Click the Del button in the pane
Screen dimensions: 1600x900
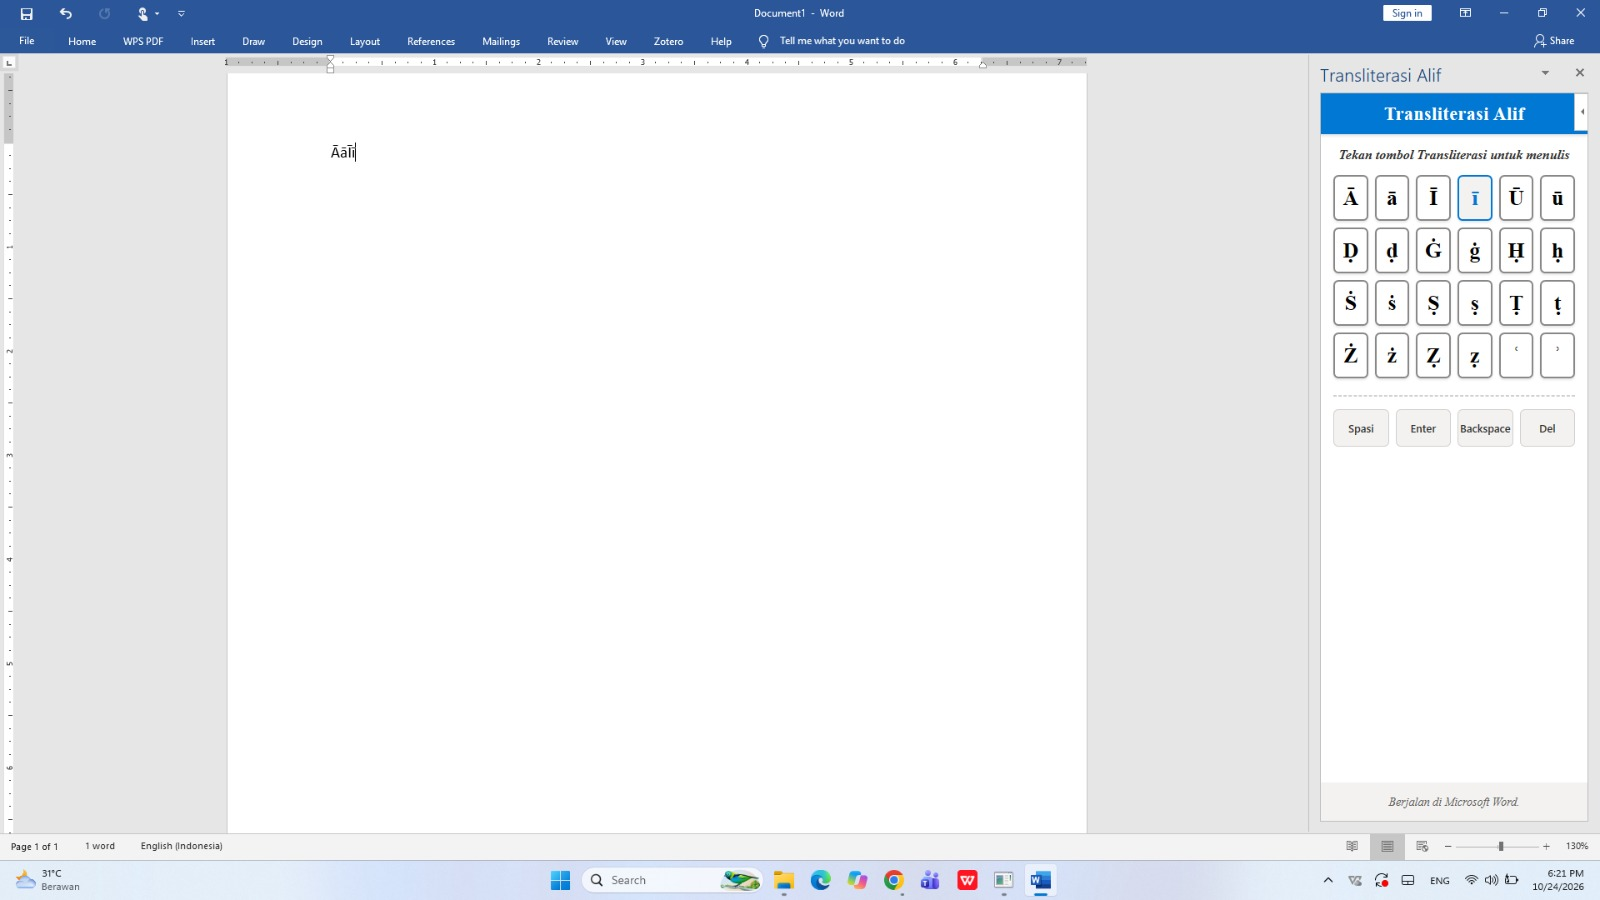1547,428
